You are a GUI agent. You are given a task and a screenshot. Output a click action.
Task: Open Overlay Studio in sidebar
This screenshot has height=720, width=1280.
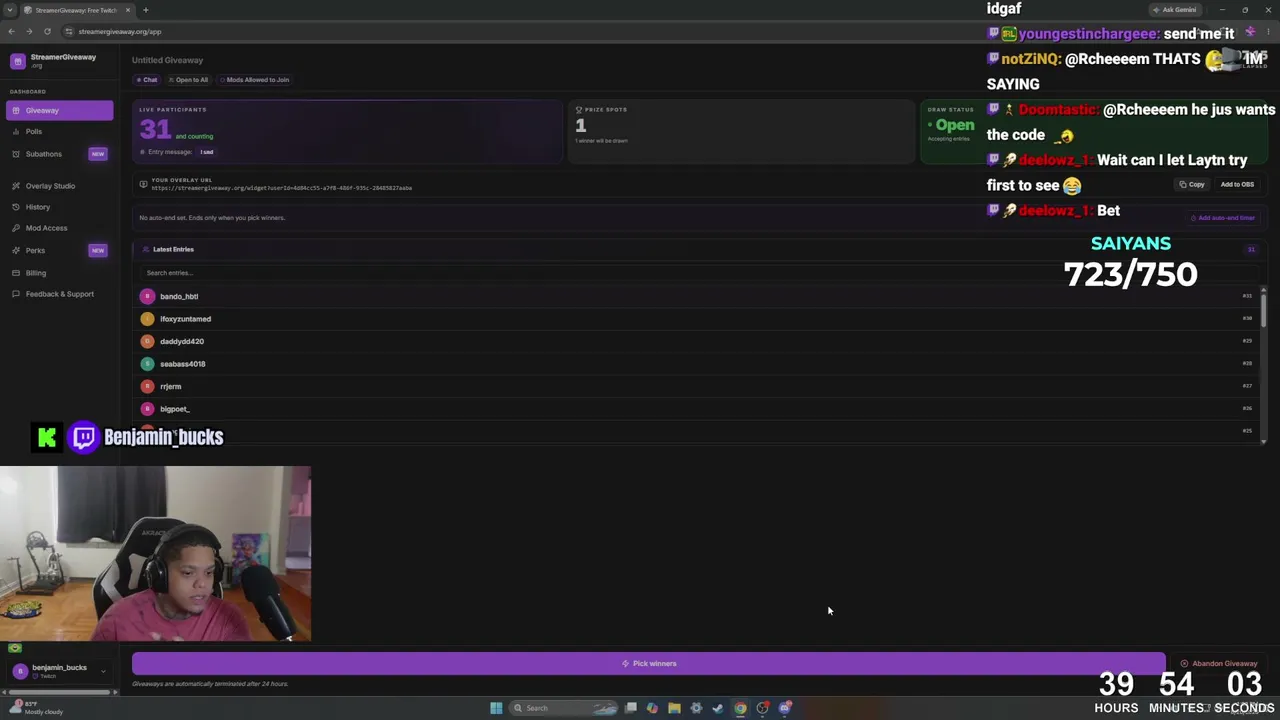(61, 186)
